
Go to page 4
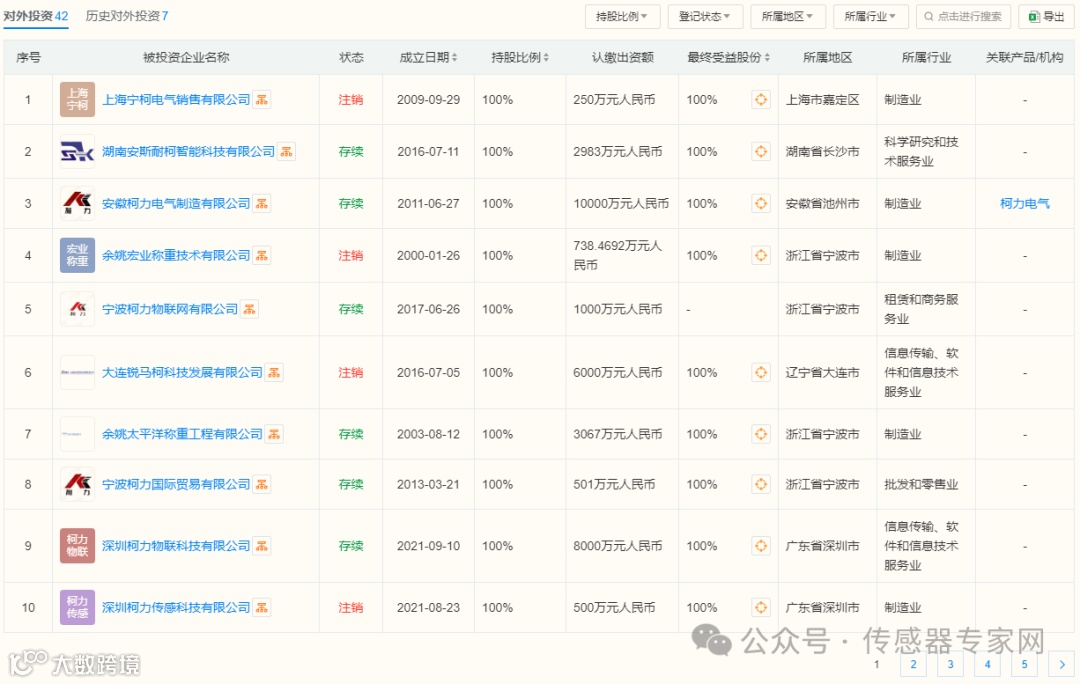point(988,664)
